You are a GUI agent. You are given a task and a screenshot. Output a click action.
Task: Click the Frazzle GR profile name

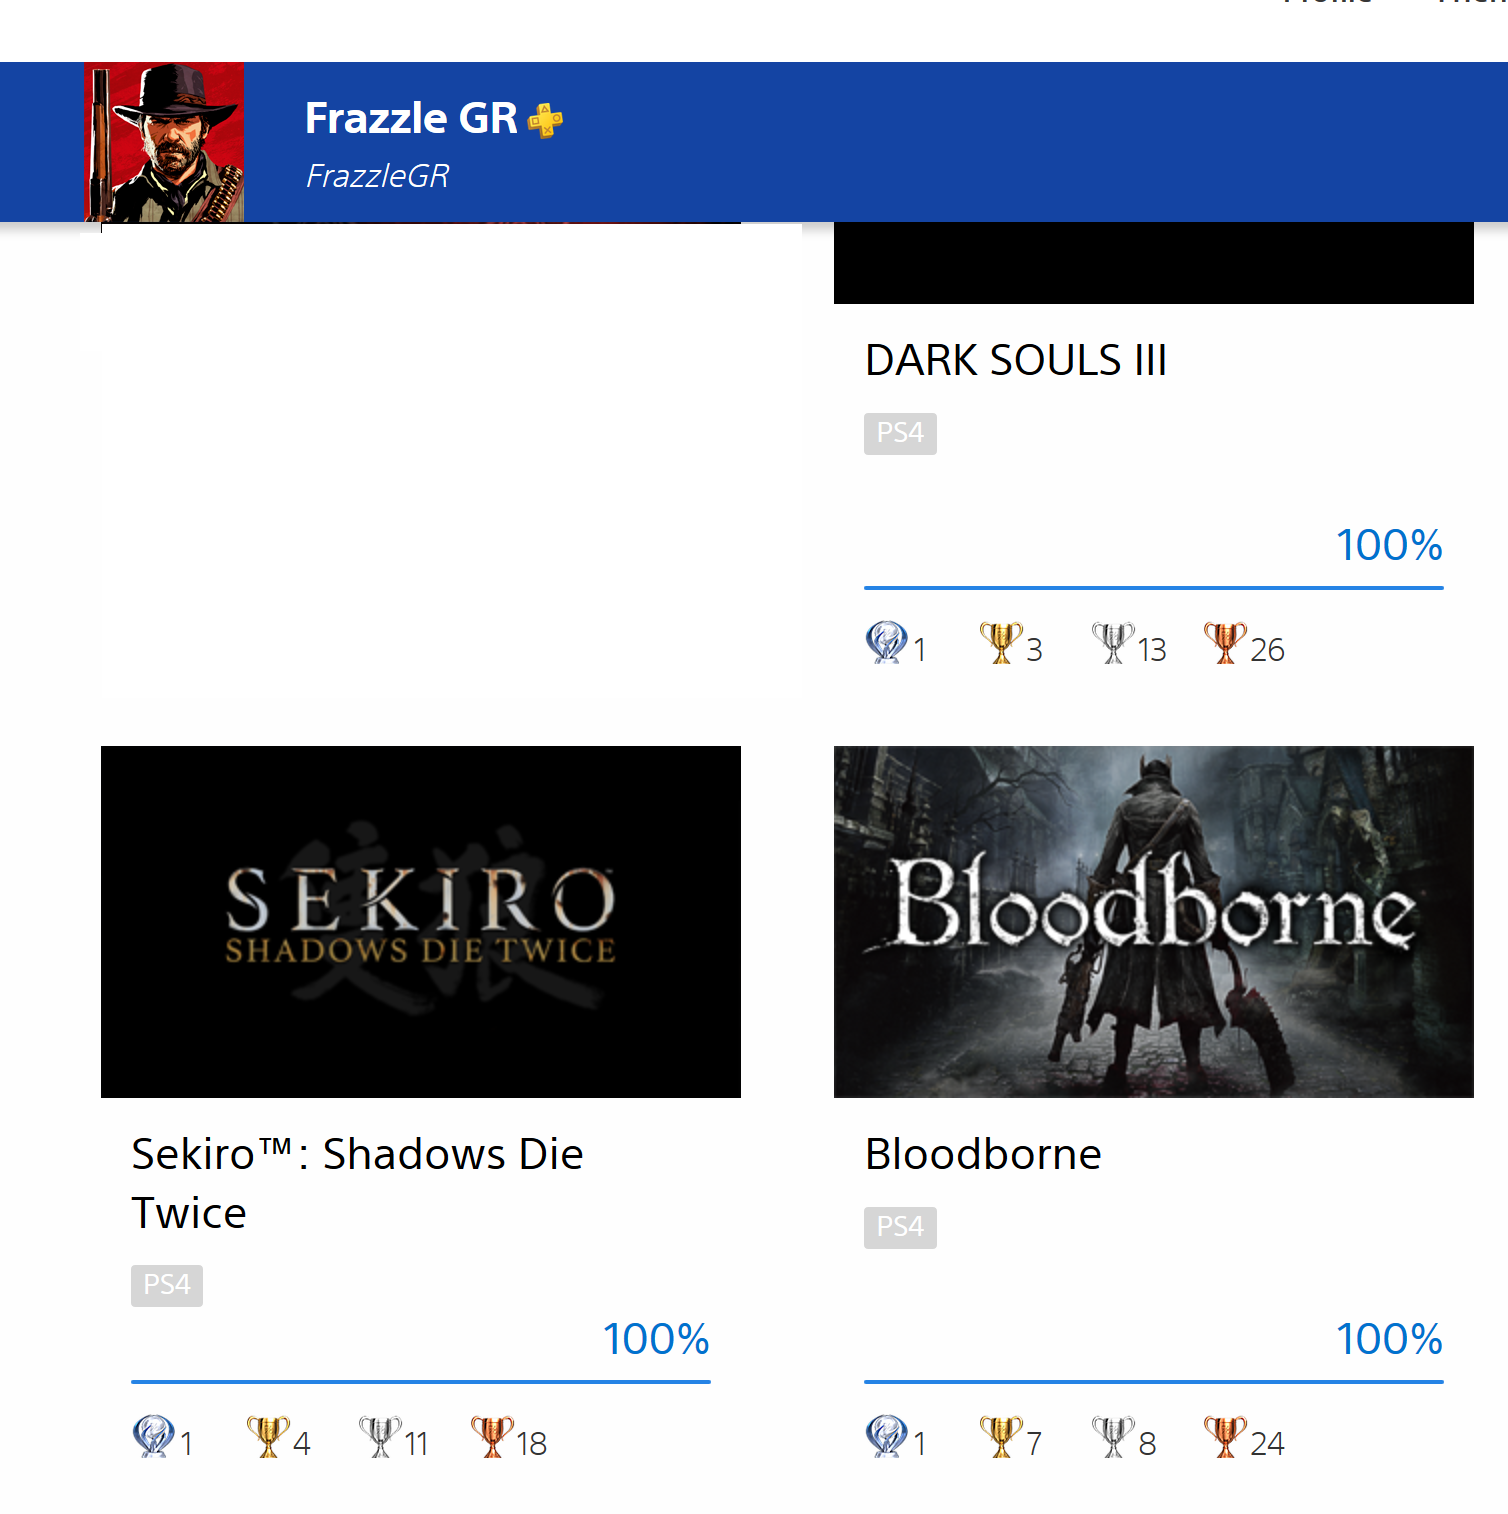(x=411, y=118)
